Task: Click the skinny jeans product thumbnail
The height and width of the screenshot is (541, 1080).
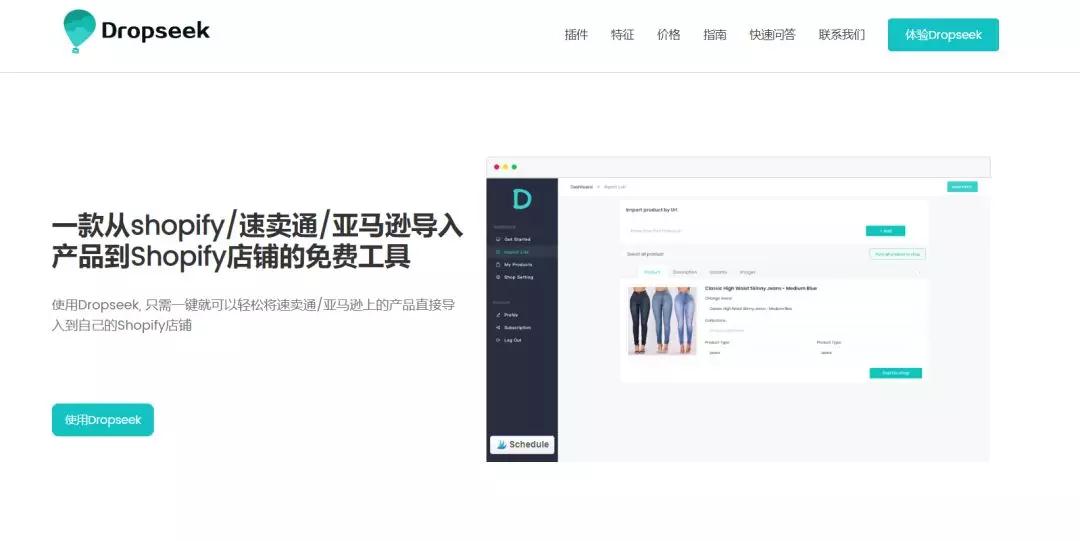Action: (662, 321)
